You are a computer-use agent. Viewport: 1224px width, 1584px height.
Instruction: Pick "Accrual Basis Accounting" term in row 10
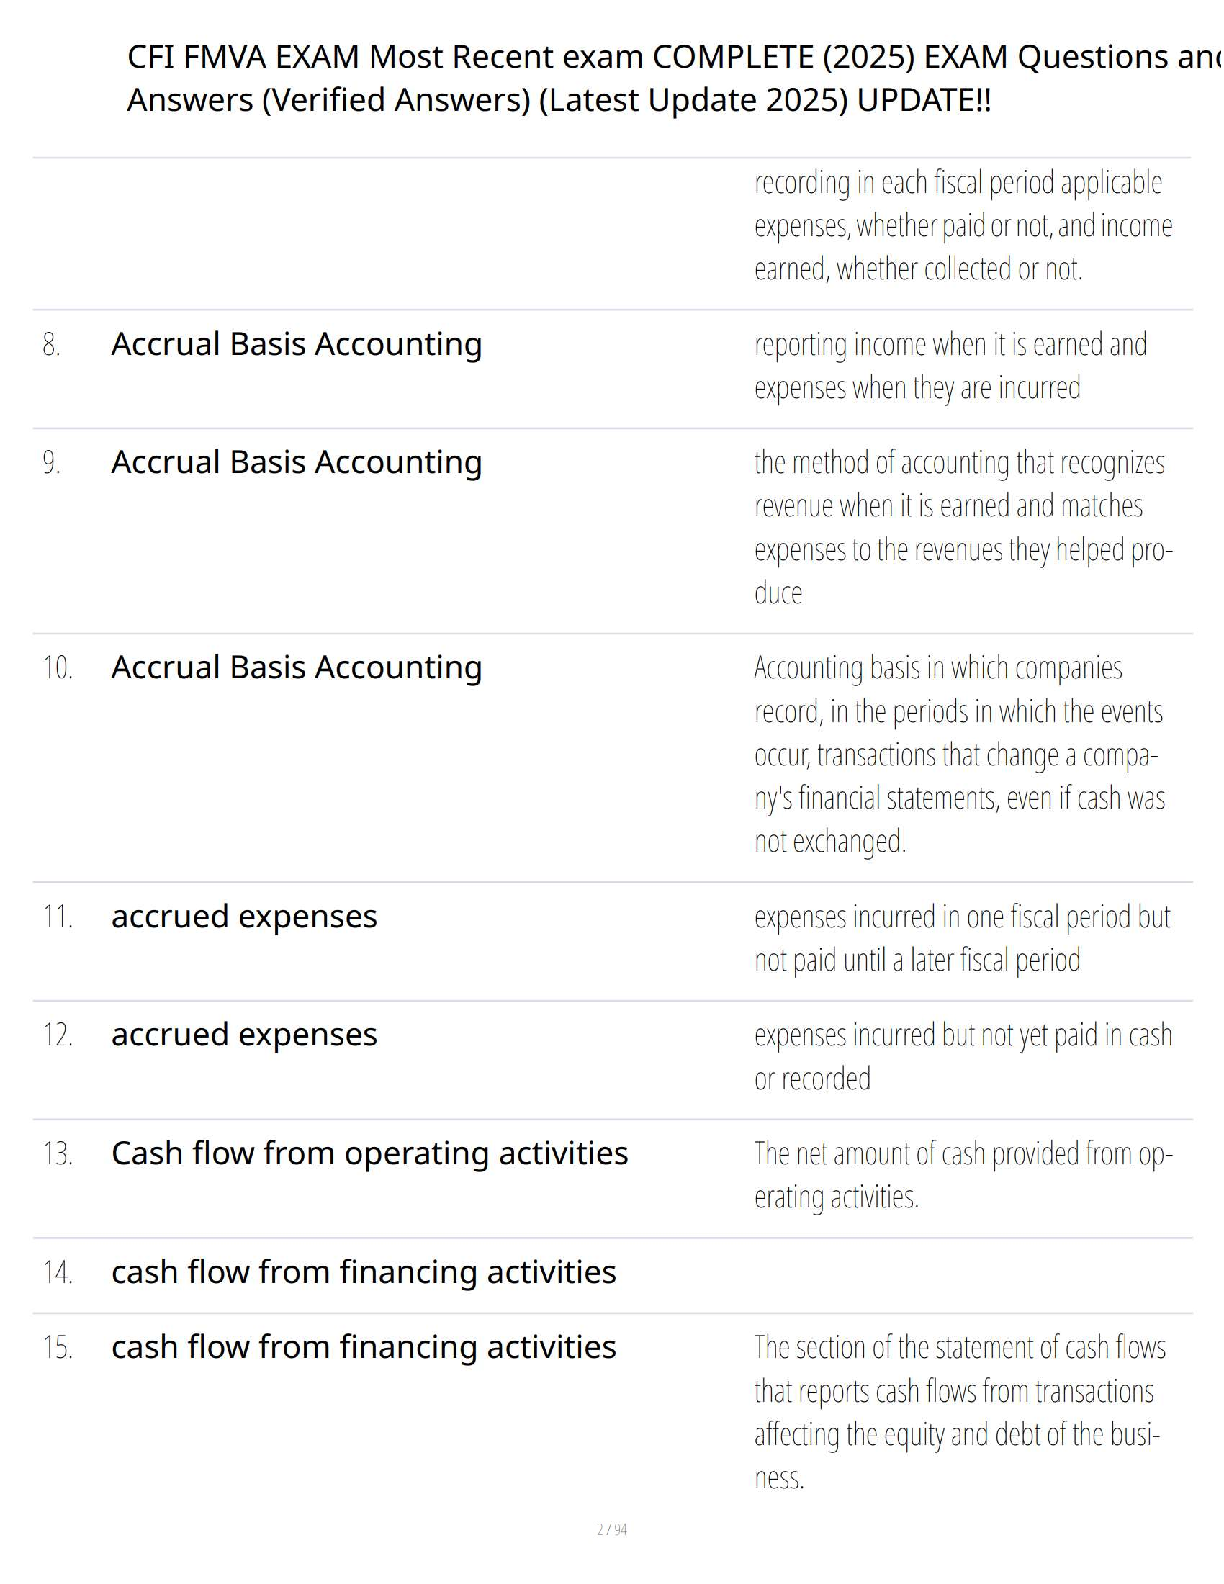296,667
